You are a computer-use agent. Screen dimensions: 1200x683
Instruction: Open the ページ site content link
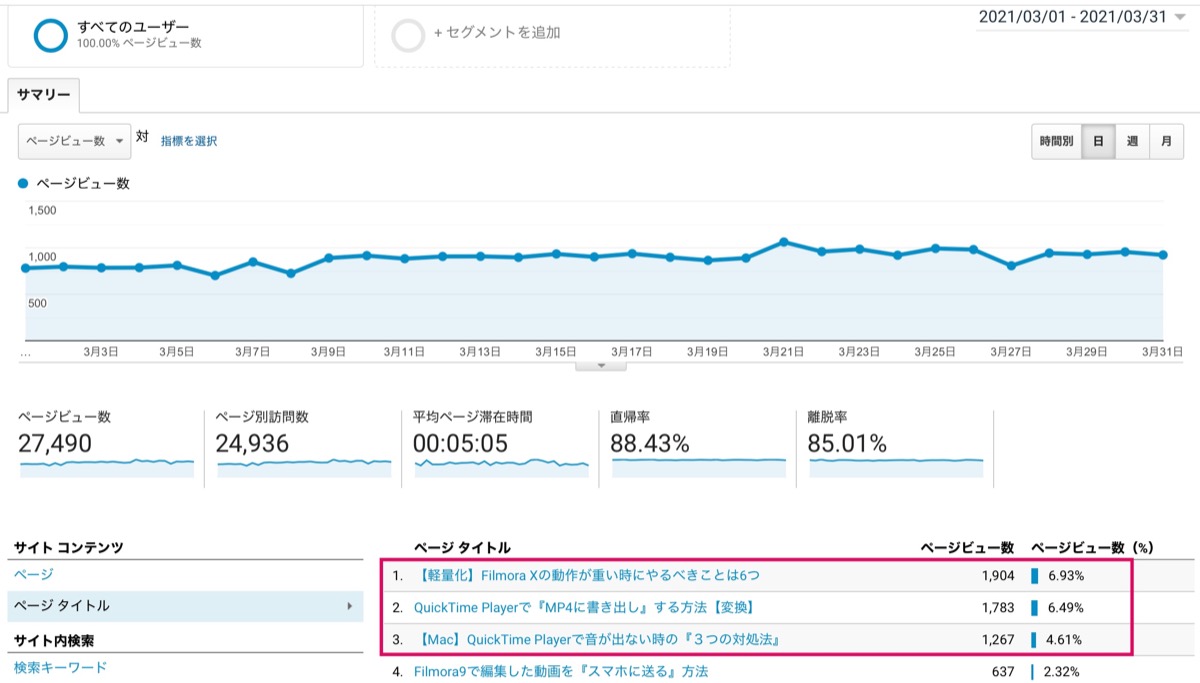34,574
